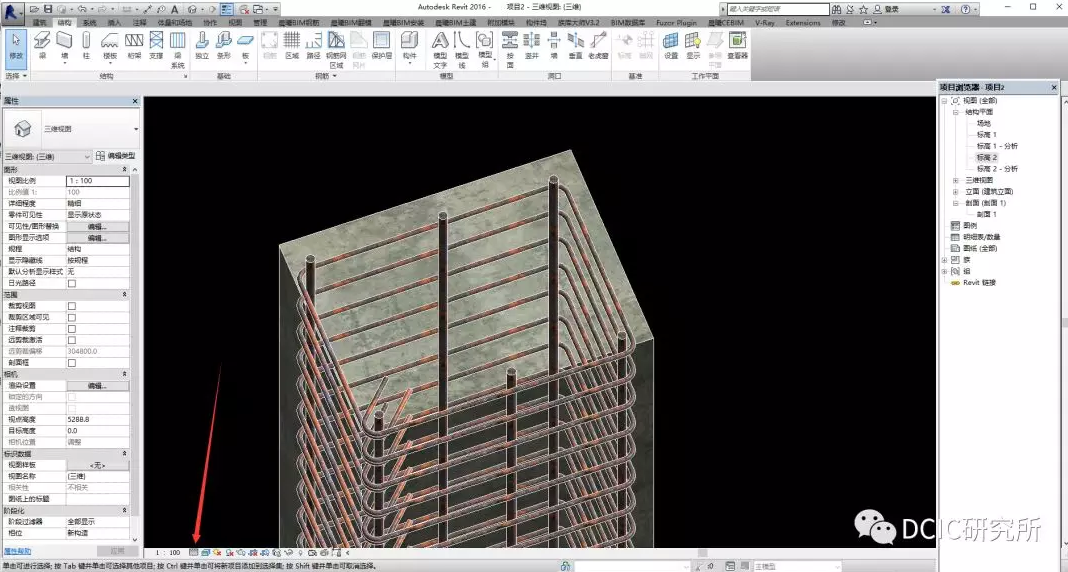Viewport: 1068px width, 572px height.
Task: Click the search keyword input box
Action: 778,9
